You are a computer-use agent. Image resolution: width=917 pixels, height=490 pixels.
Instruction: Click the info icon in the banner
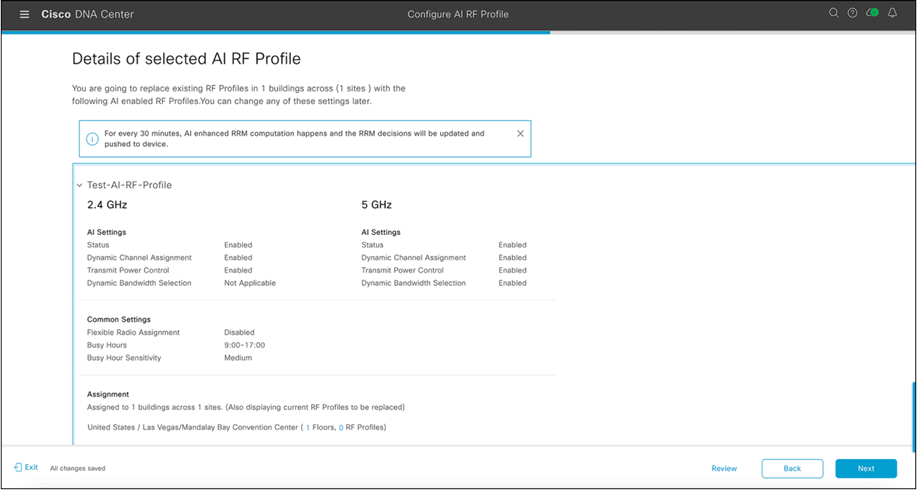[x=92, y=139]
